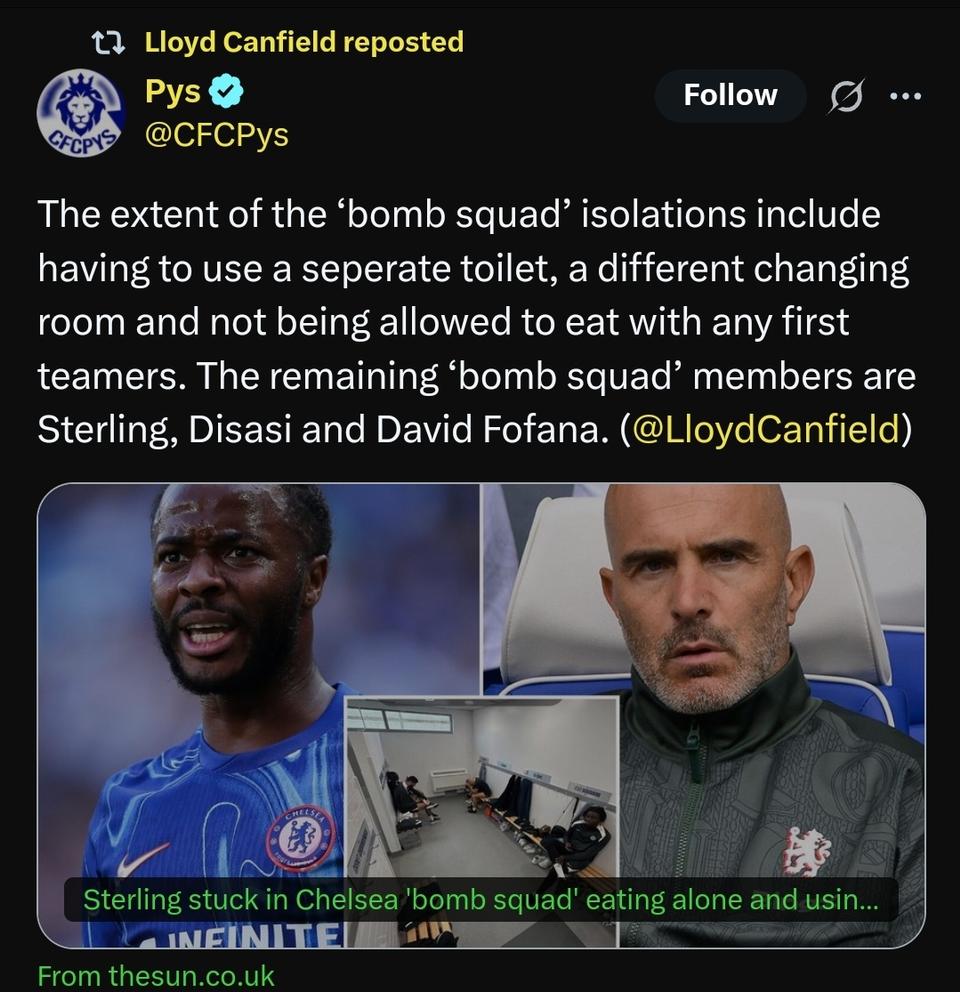This screenshot has width=960, height=992.
Task: Open the "Lloyd Canfield reposted" label
Action: point(304,42)
